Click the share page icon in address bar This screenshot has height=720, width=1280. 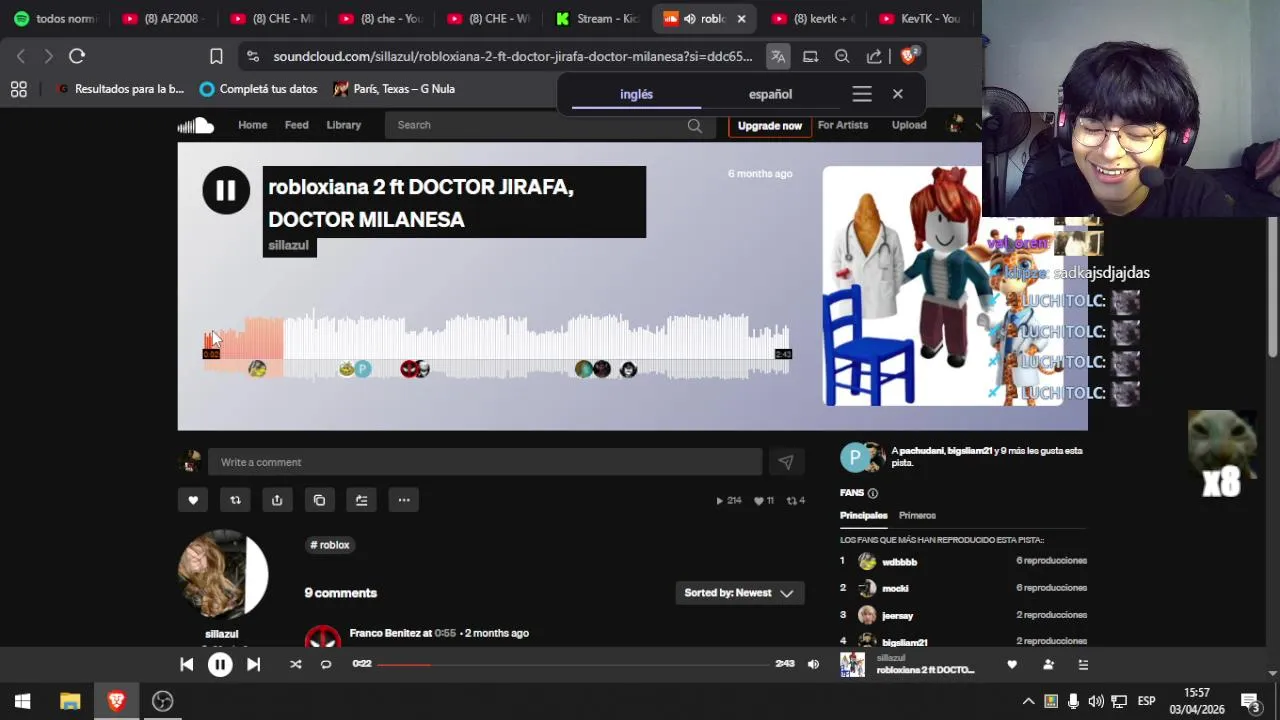(x=874, y=56)
